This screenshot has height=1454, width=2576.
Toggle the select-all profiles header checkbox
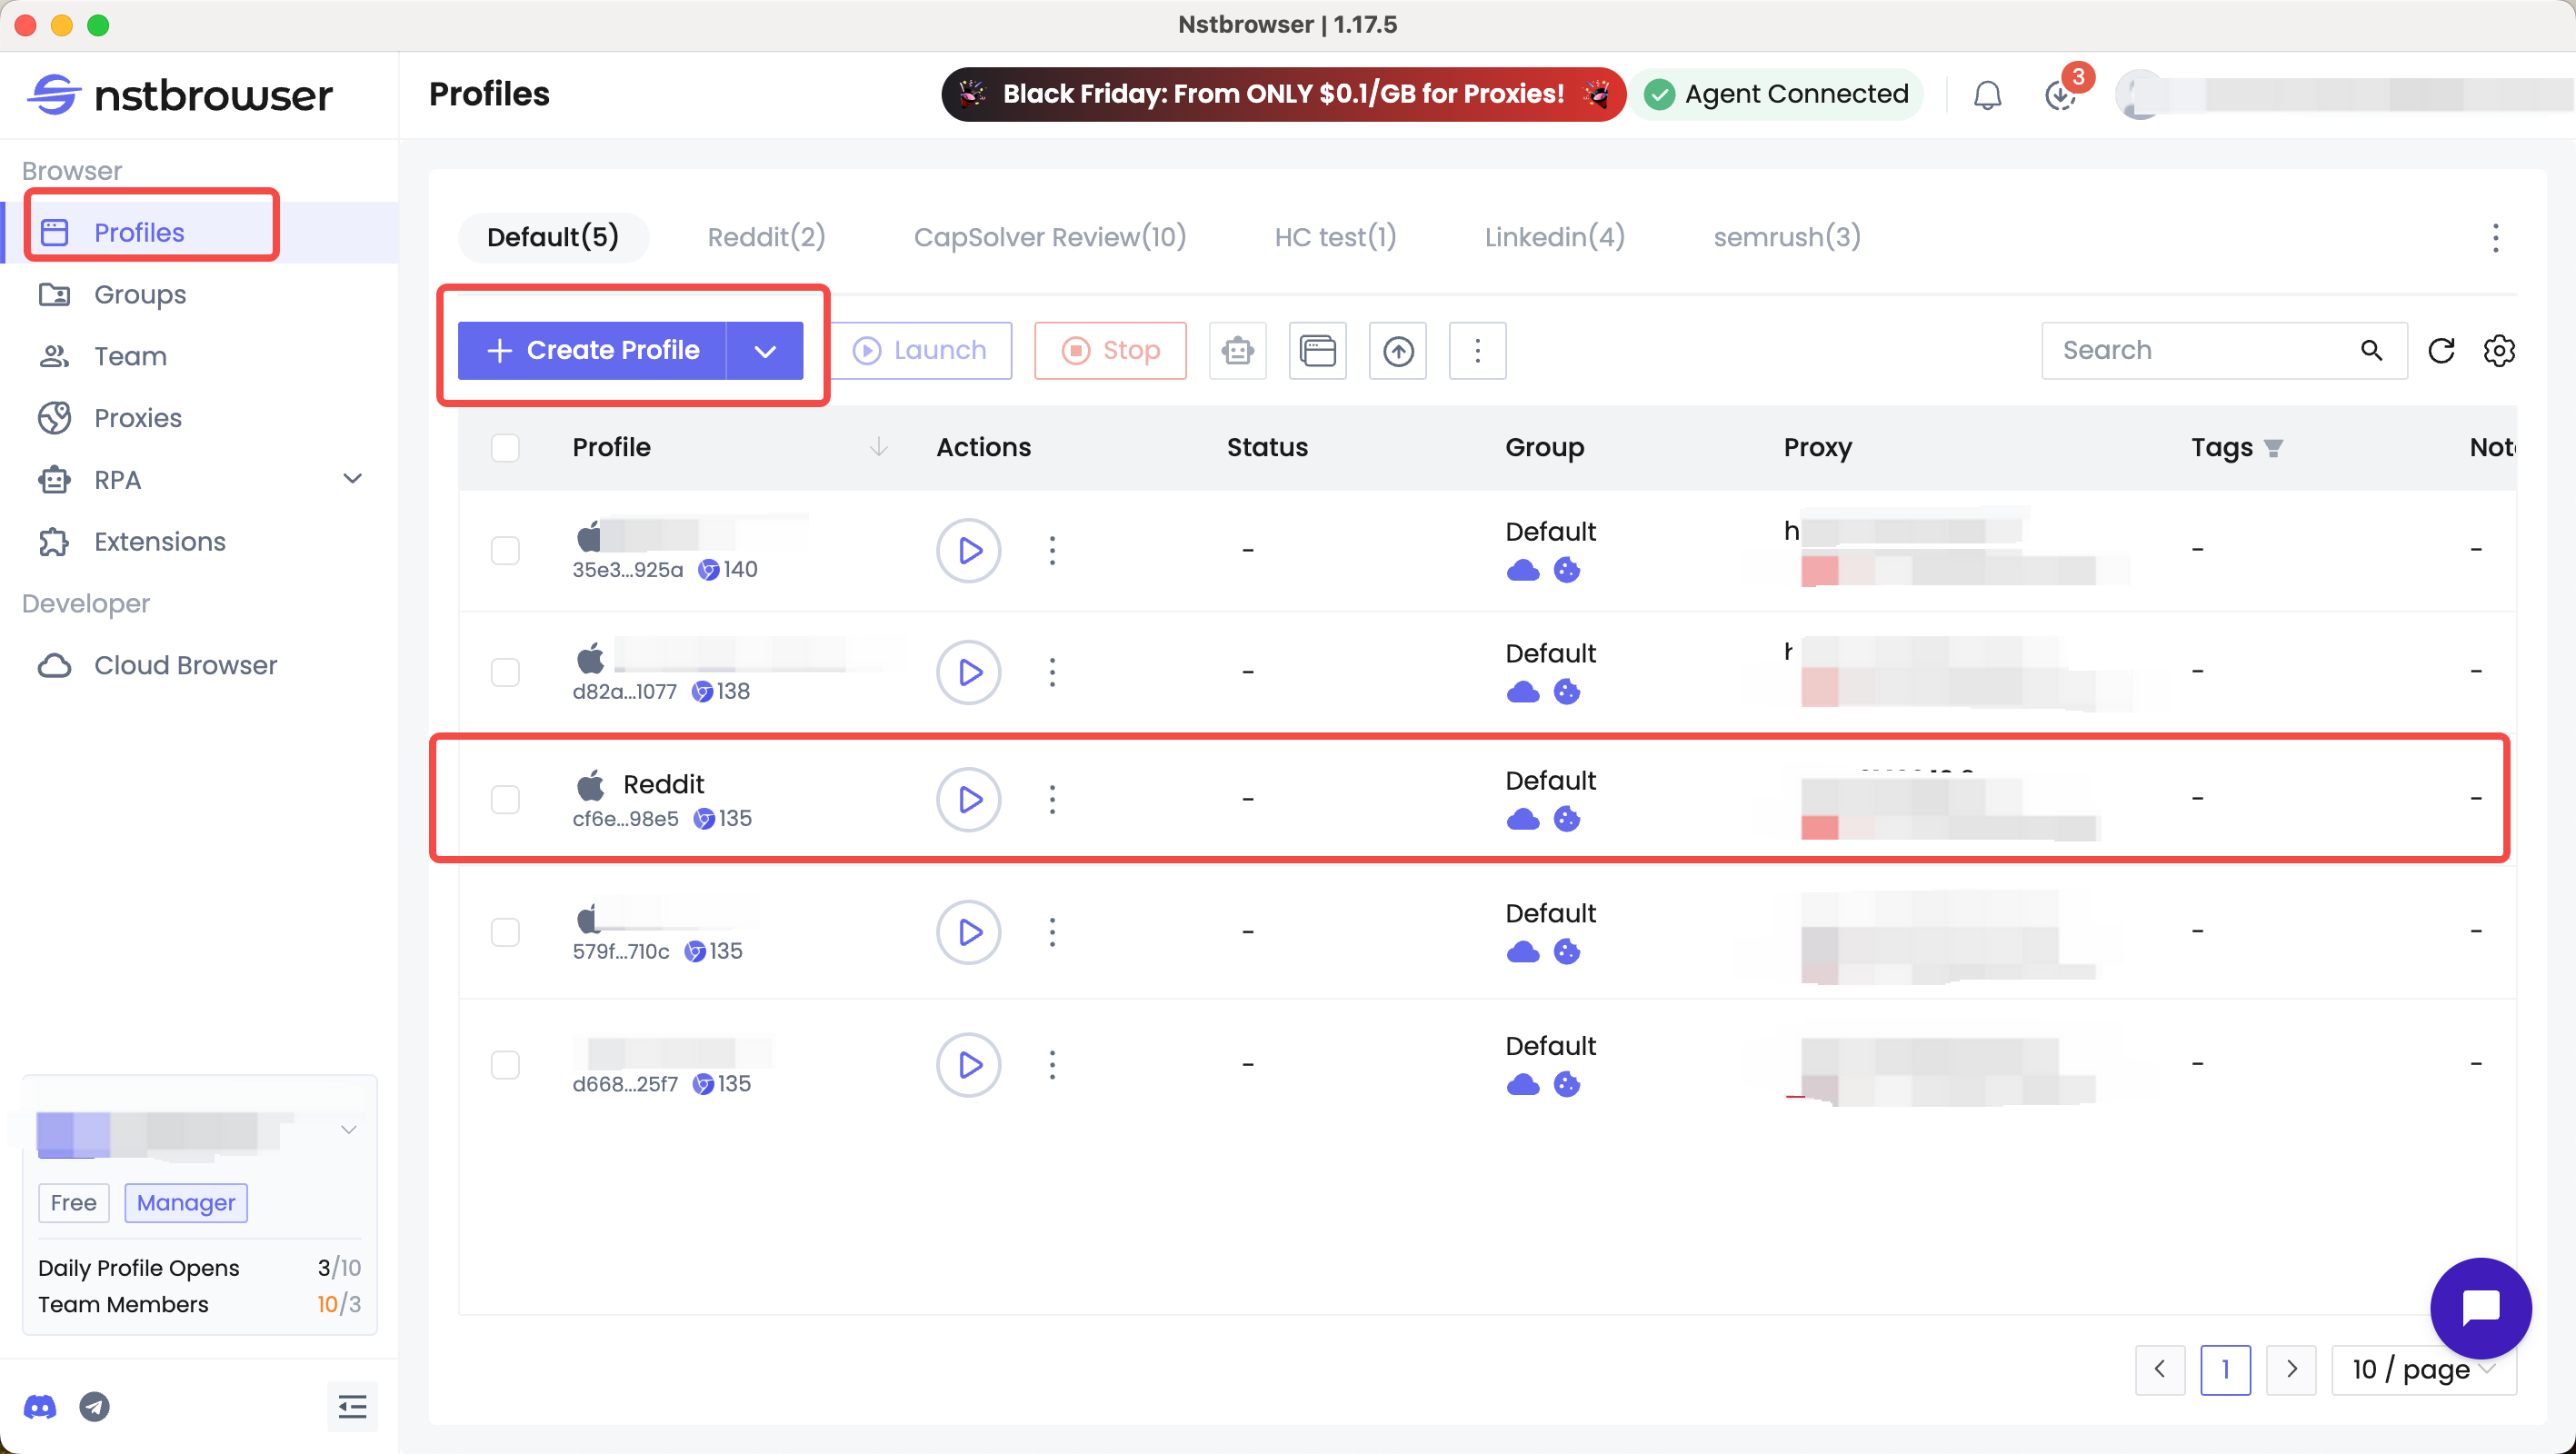coord(505,447)
